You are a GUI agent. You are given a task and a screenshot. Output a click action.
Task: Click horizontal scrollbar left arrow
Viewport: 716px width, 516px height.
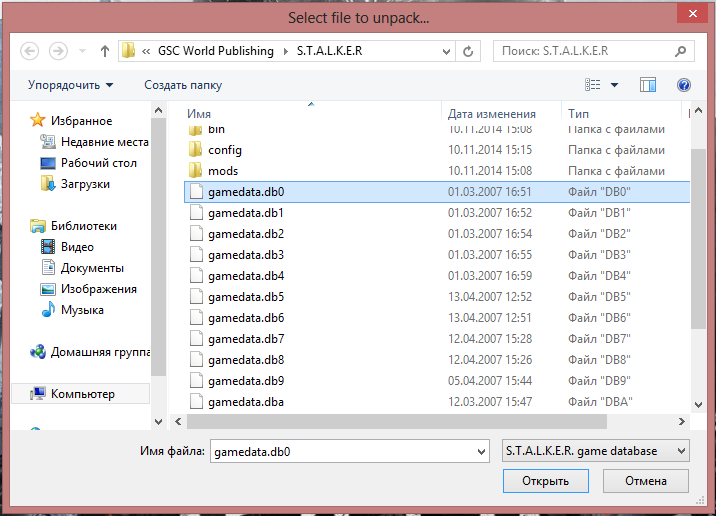tap(179, 421)
